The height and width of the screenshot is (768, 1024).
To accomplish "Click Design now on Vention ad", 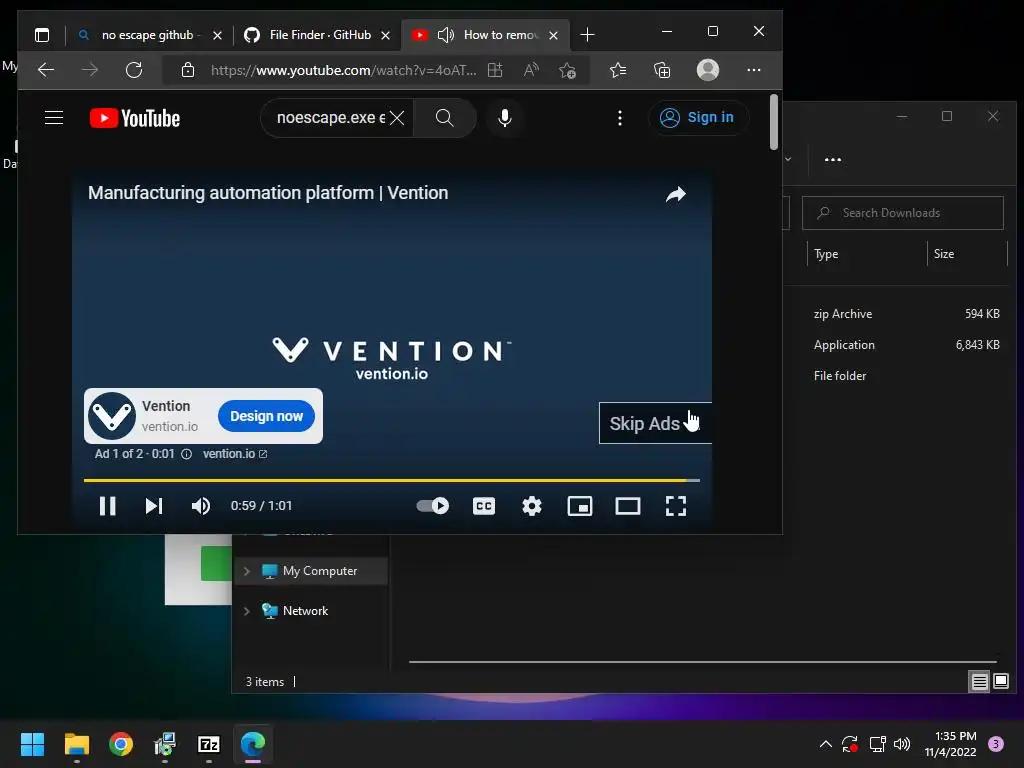I will pos(266,416).
